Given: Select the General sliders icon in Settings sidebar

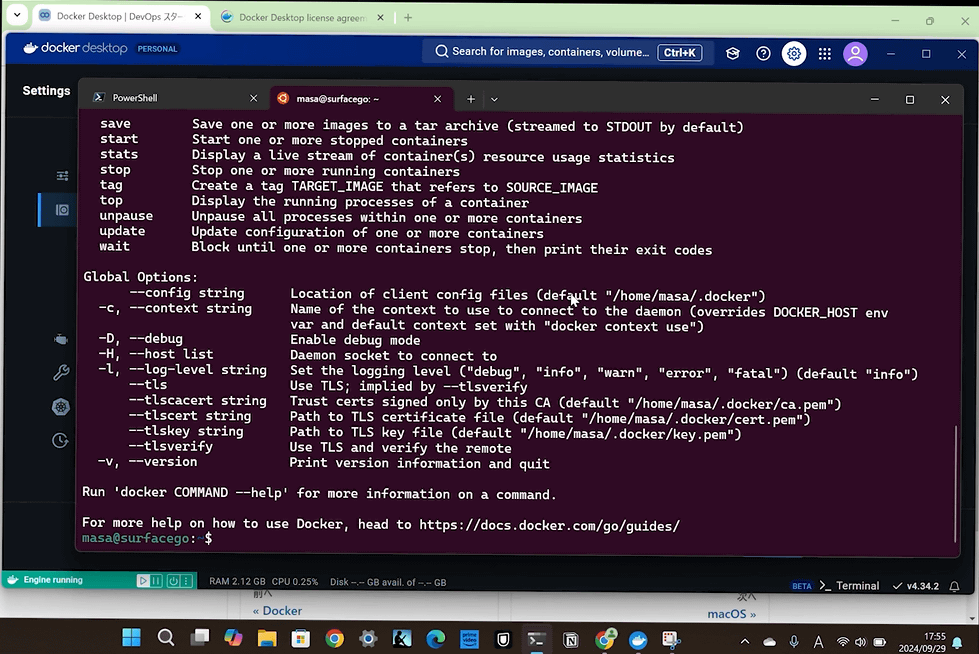Looking at the screenshot, I should (x=62, y=176).
